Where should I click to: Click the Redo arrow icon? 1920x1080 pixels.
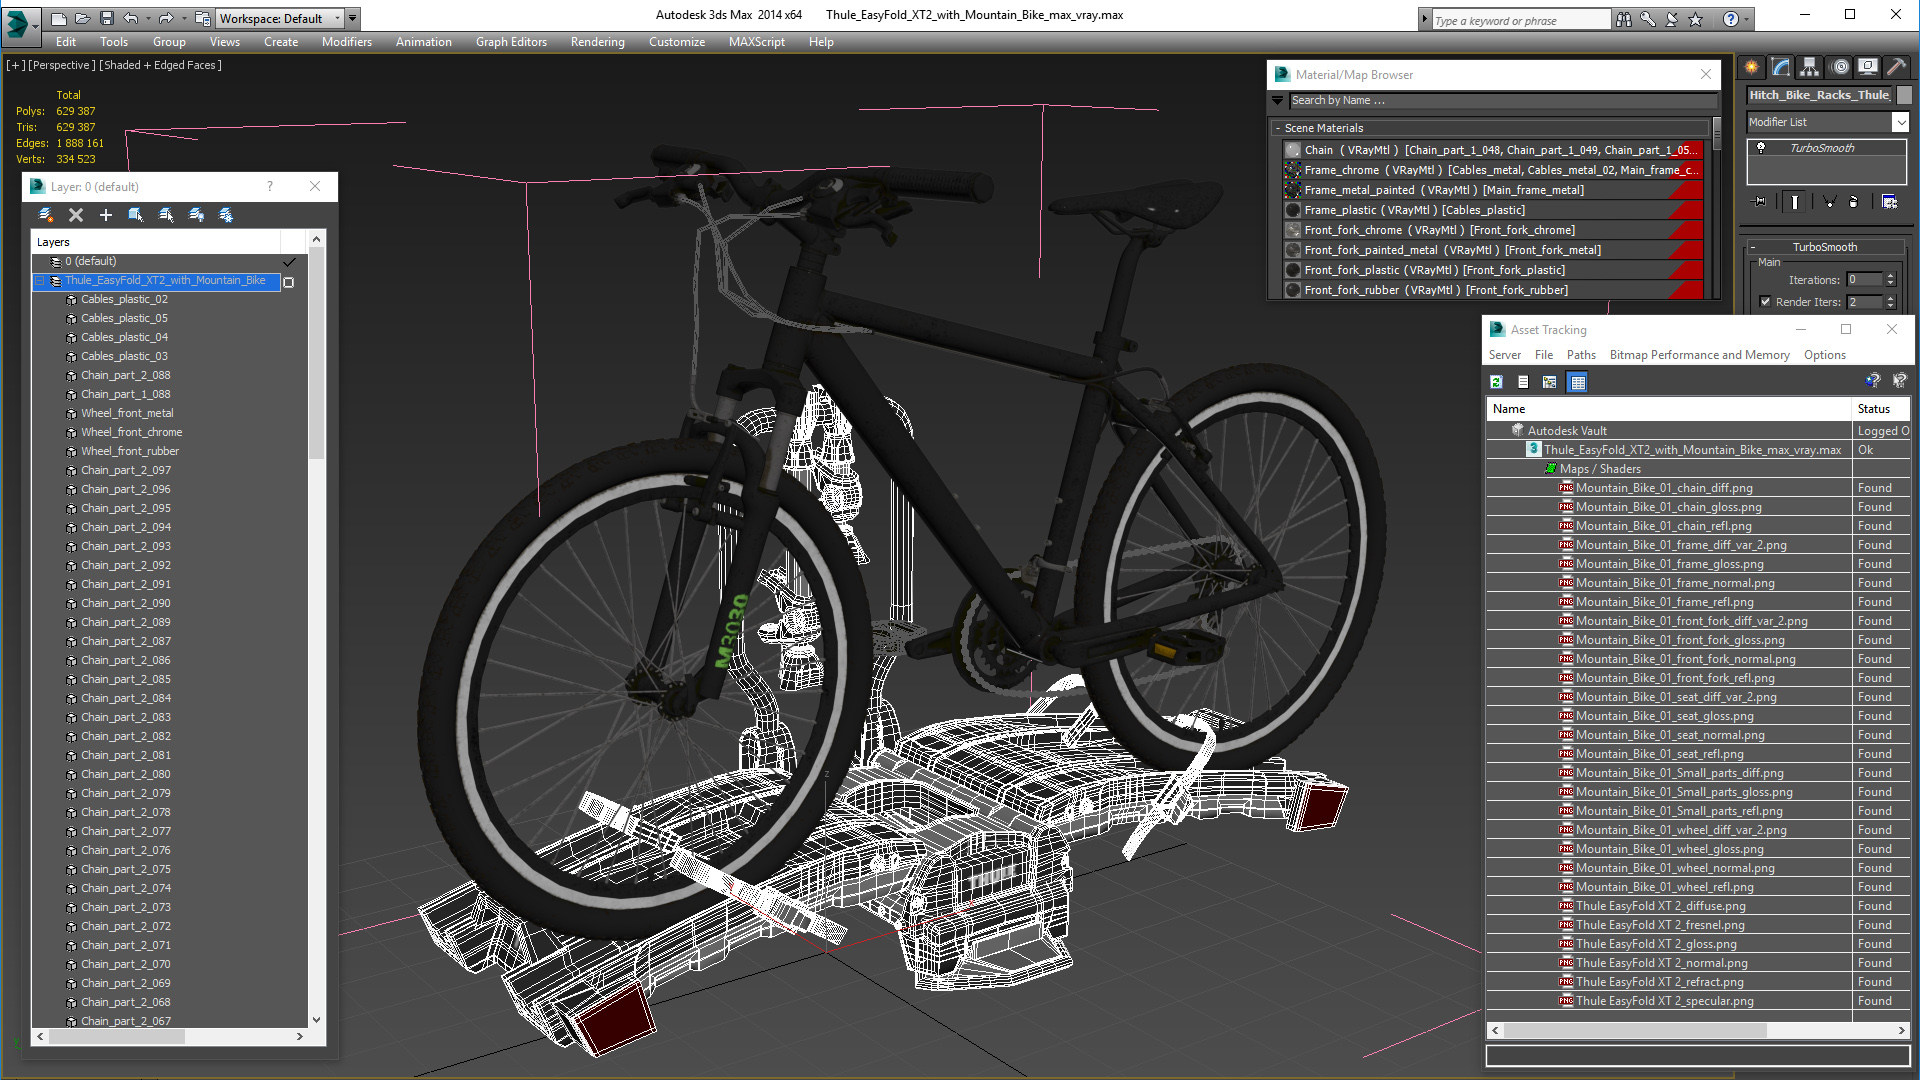coord(166,18)
